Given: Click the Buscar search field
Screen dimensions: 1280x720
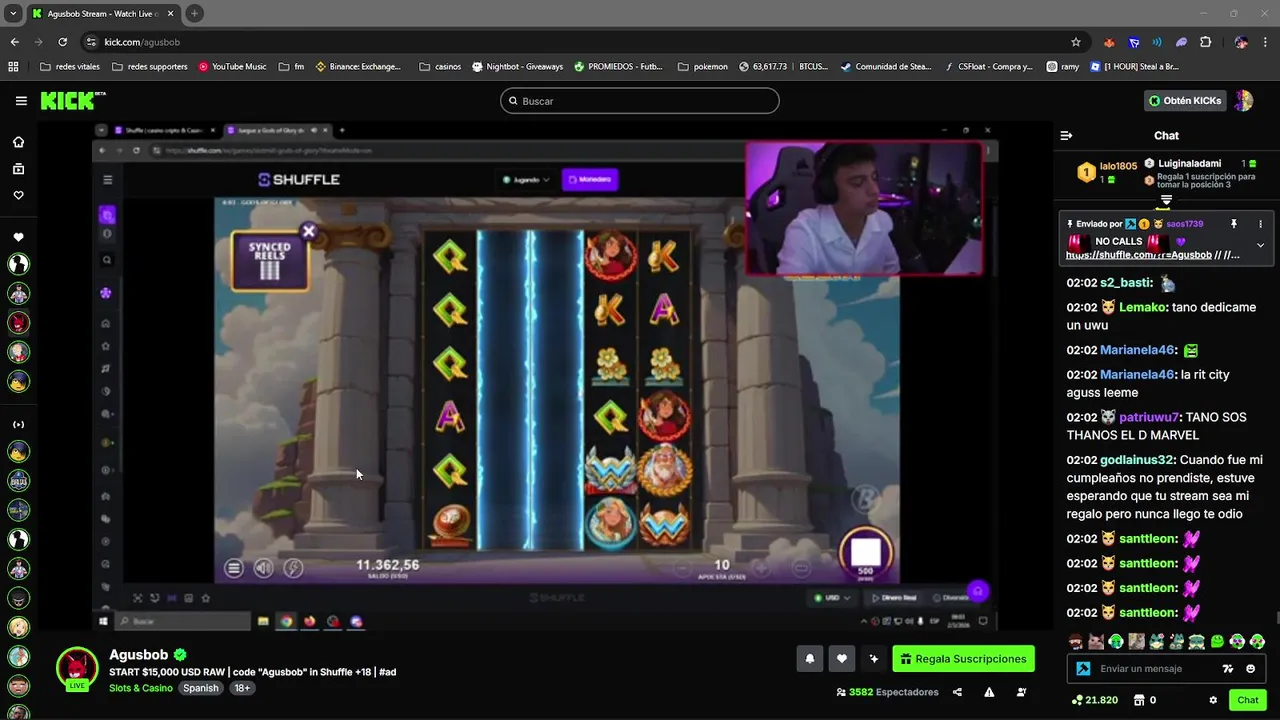Looking at the screenshot, I should [x=639, y=101].
